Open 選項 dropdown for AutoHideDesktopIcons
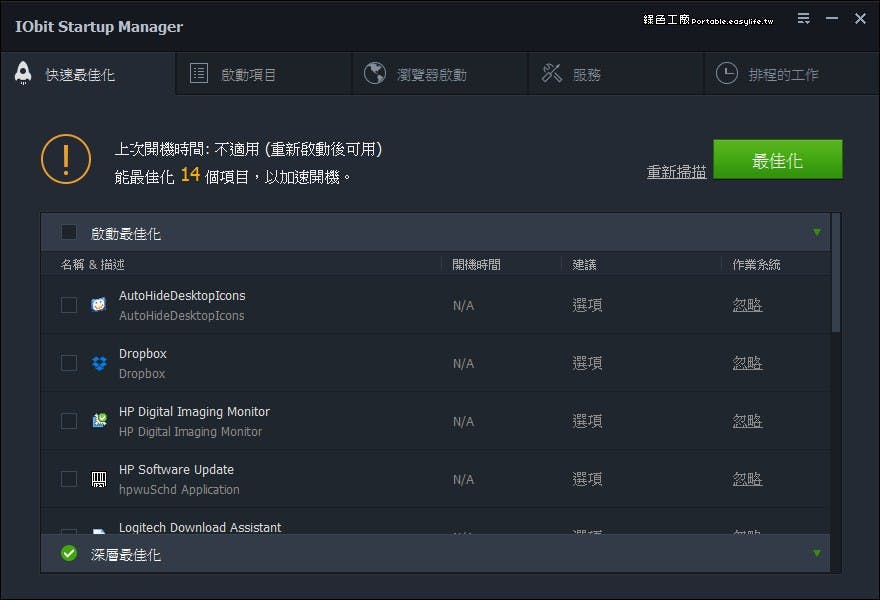Screen dimensions: 880x600 pyautogui.click(x=587, y=305)
